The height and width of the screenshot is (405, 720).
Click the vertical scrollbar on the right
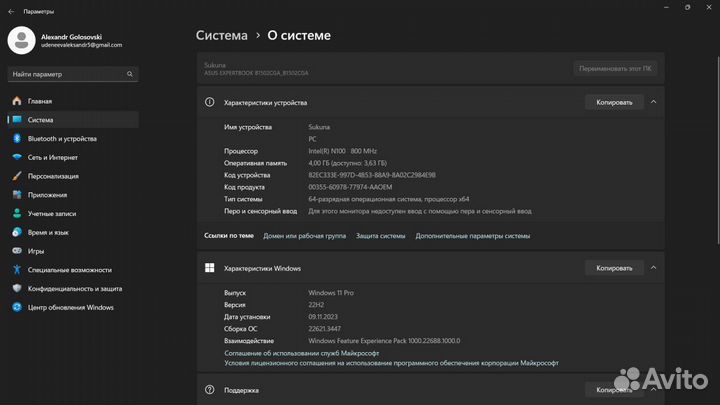[x=718, y=152]
